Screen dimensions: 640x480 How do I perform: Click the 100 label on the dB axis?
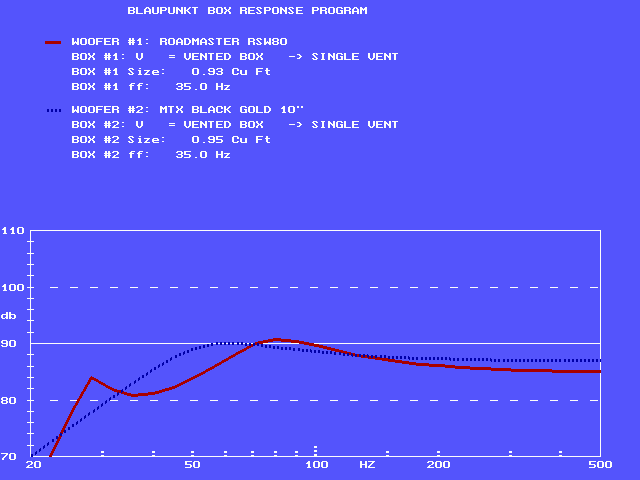click(13, 288)
